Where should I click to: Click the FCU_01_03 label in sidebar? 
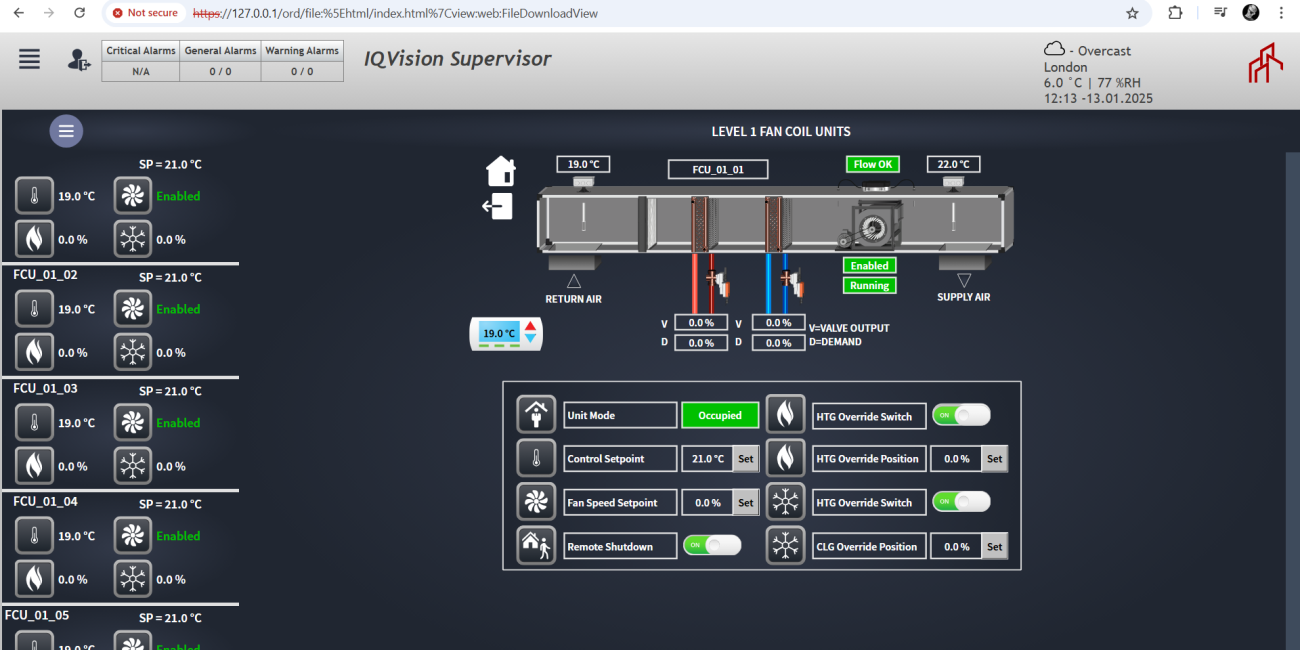click(x=45, y=388)
